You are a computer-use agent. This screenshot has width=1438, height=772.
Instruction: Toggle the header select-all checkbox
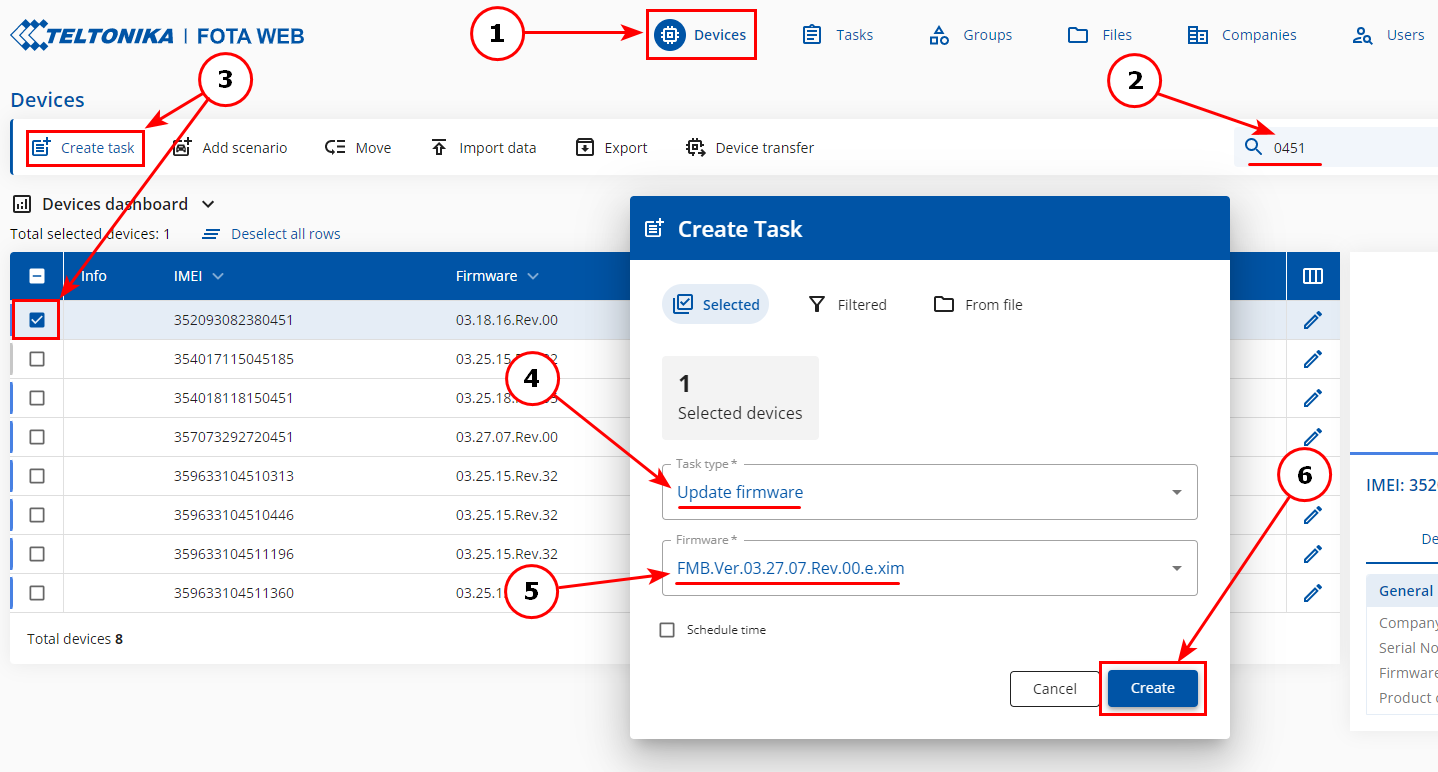point(37,276)
